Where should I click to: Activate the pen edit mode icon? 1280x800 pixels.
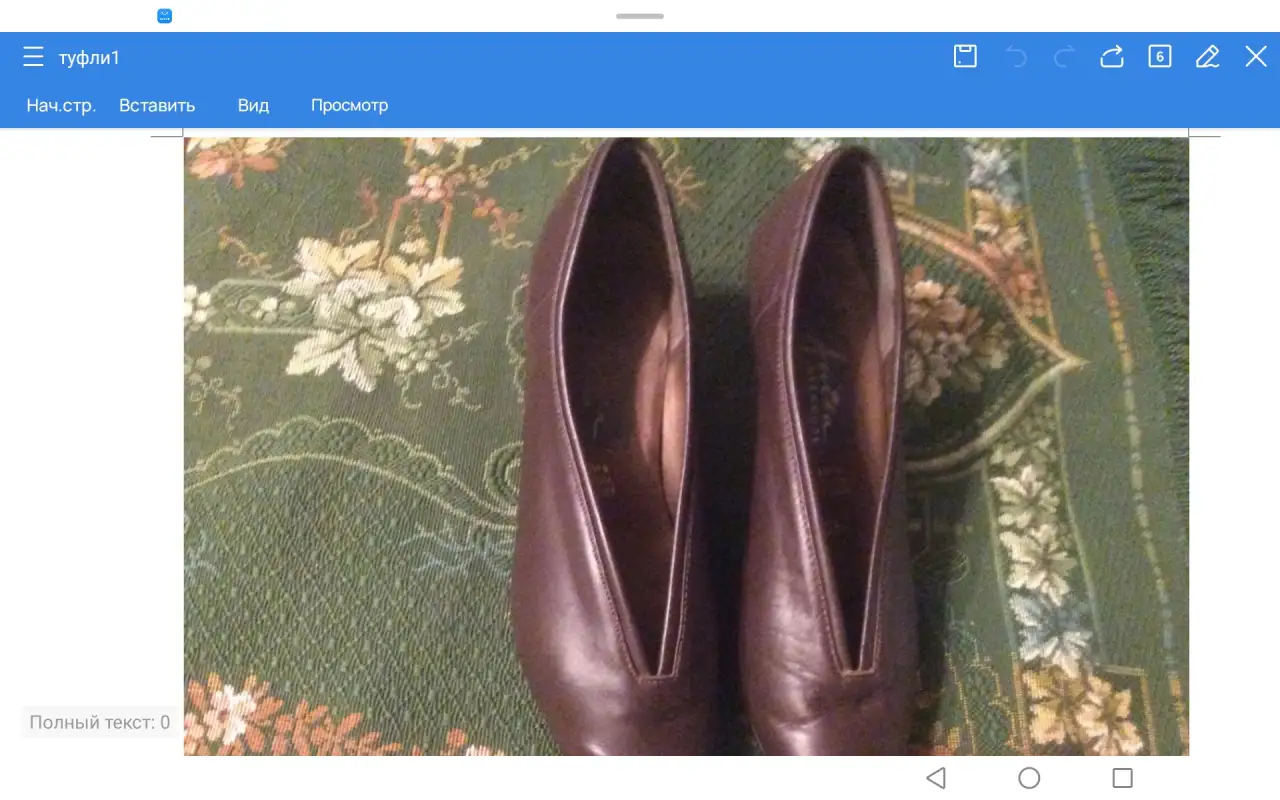tap(1208, 56)
